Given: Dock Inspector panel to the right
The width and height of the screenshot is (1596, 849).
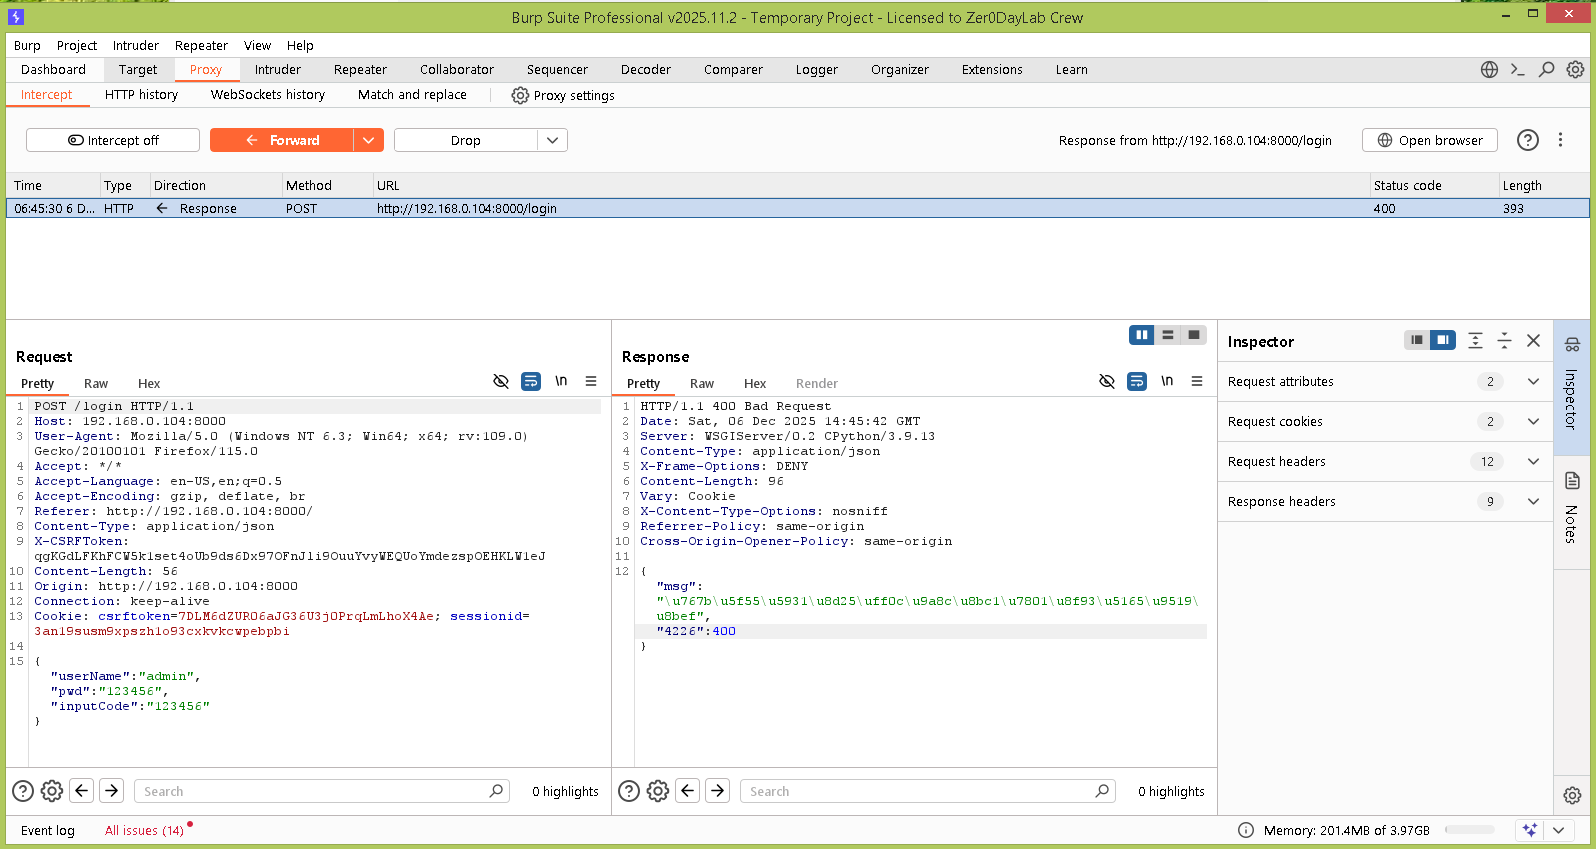Looking at the screenshot, I should click(x=1443, y=340).
